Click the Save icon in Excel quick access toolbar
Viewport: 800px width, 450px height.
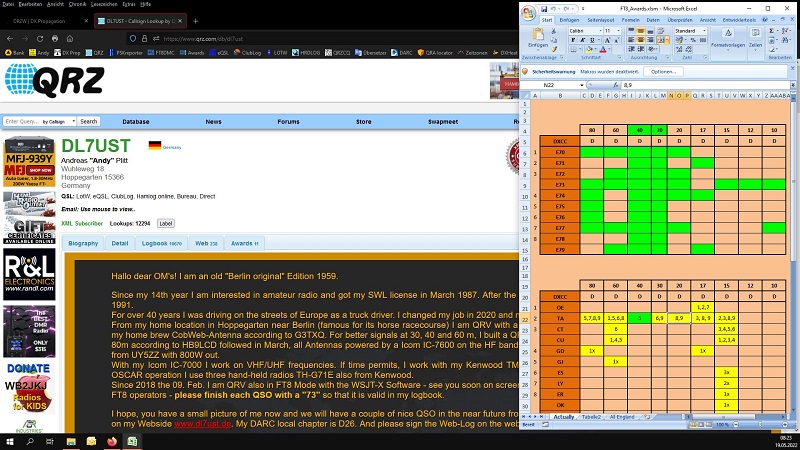click(x=544, y=9)
